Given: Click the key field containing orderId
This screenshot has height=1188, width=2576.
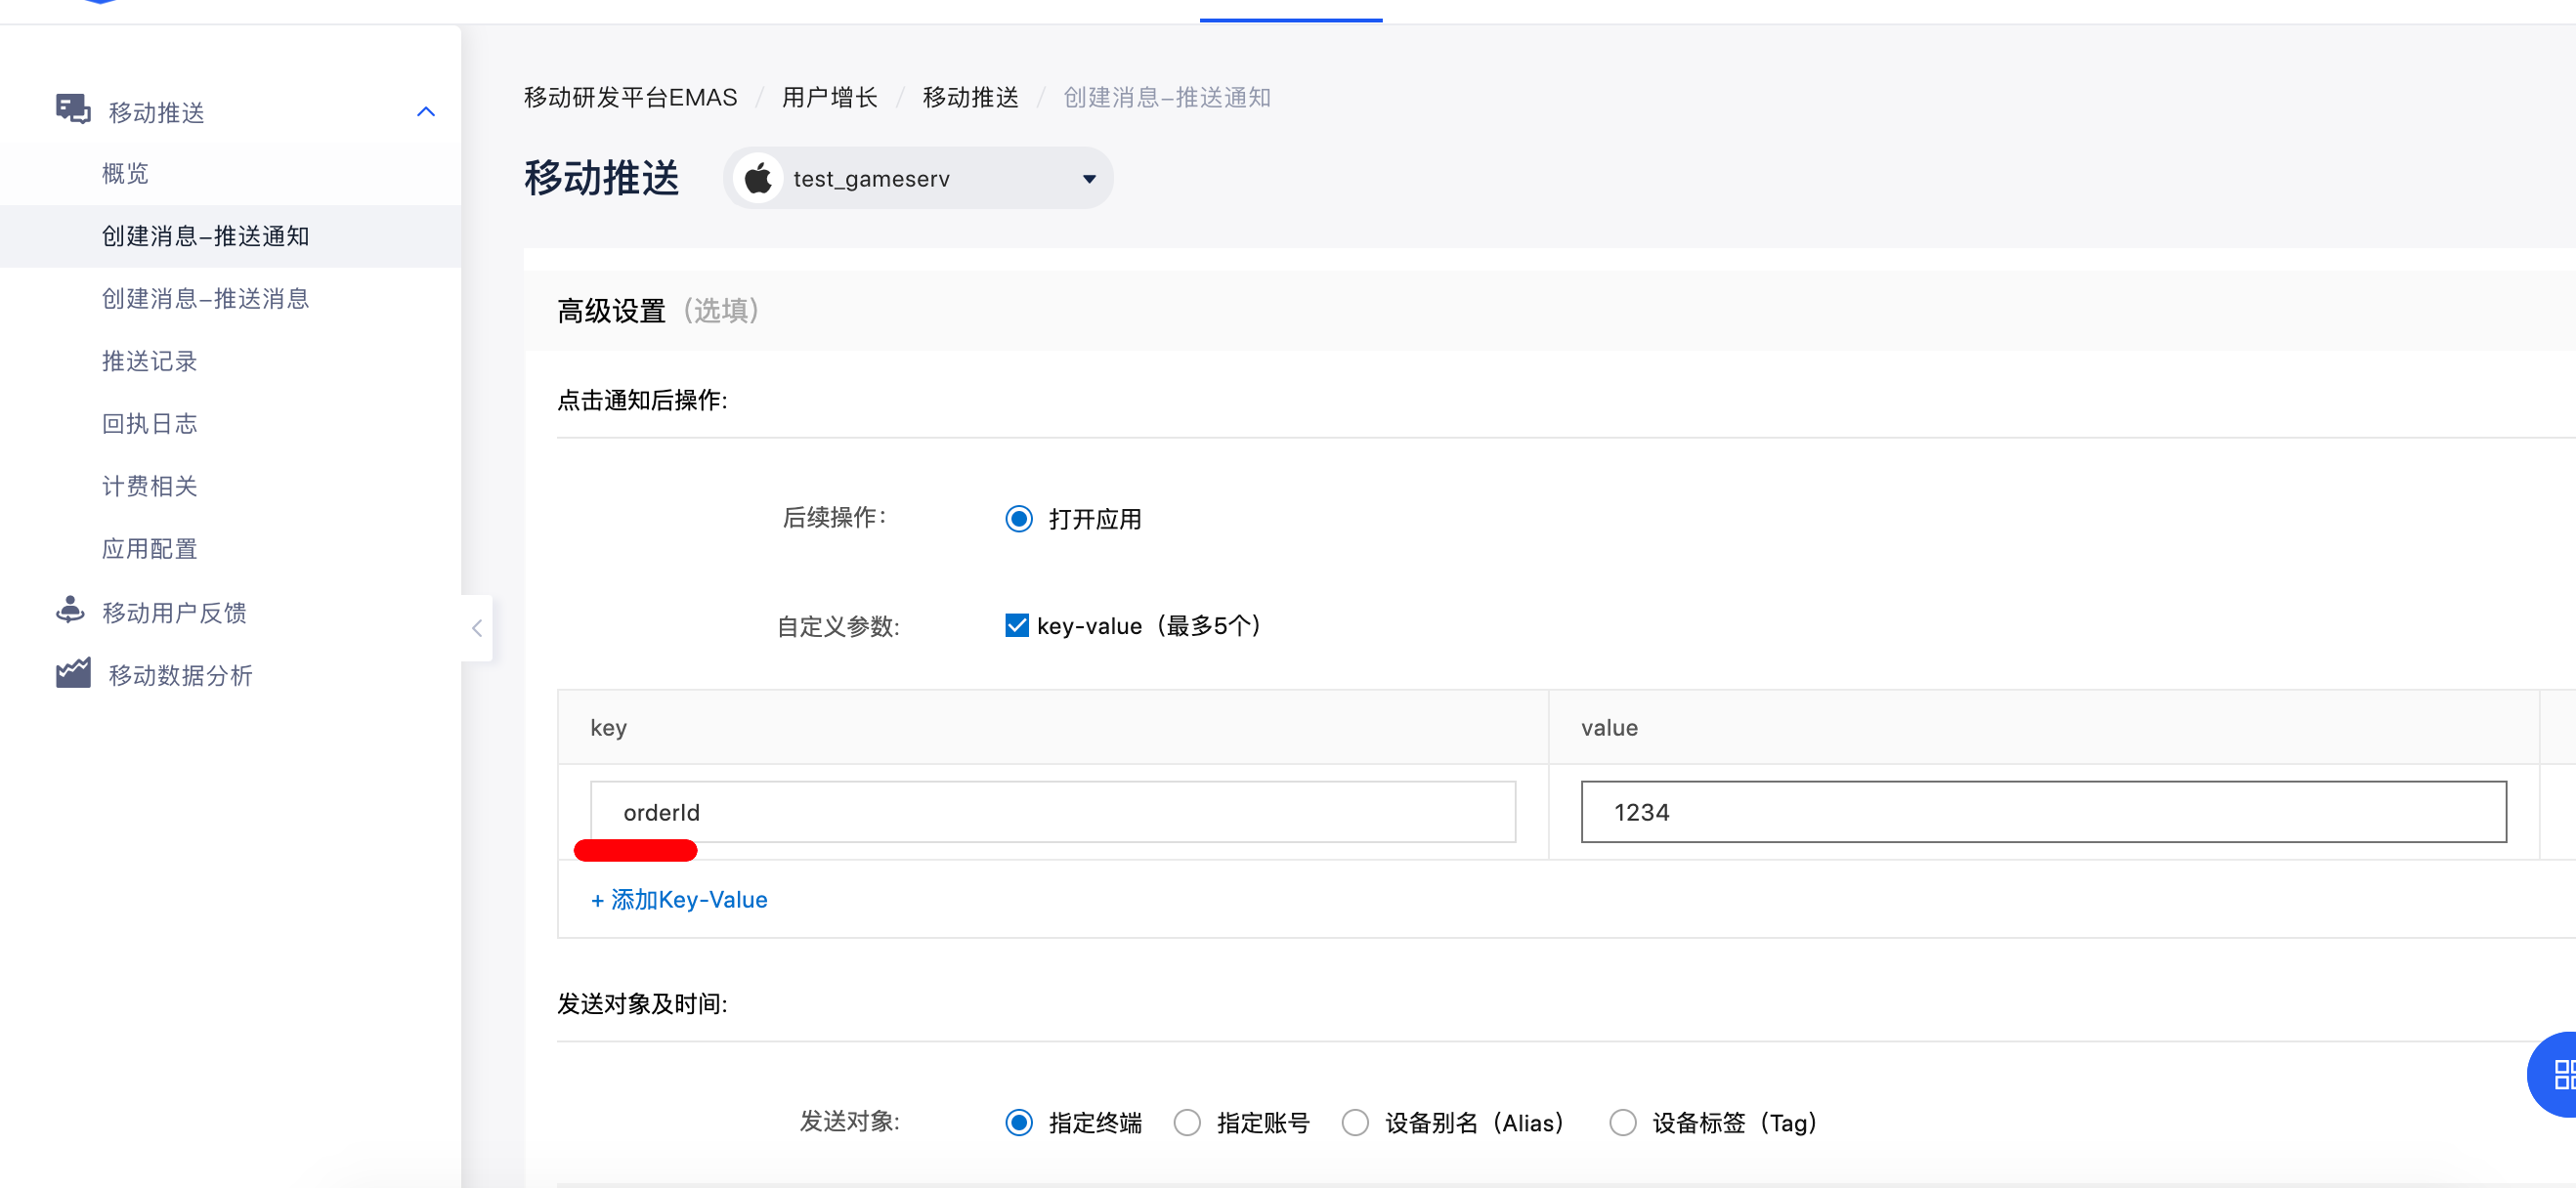Looking at the screenshot, I should coord(1053,812).
